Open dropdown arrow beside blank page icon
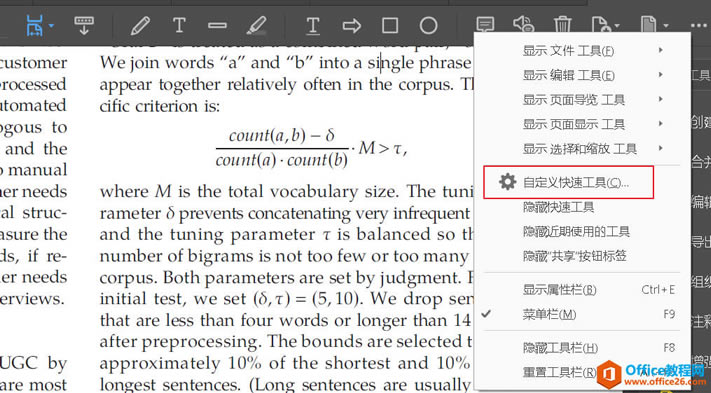The width and height of the screenshot is (711, 393). (x=666, y=25)
